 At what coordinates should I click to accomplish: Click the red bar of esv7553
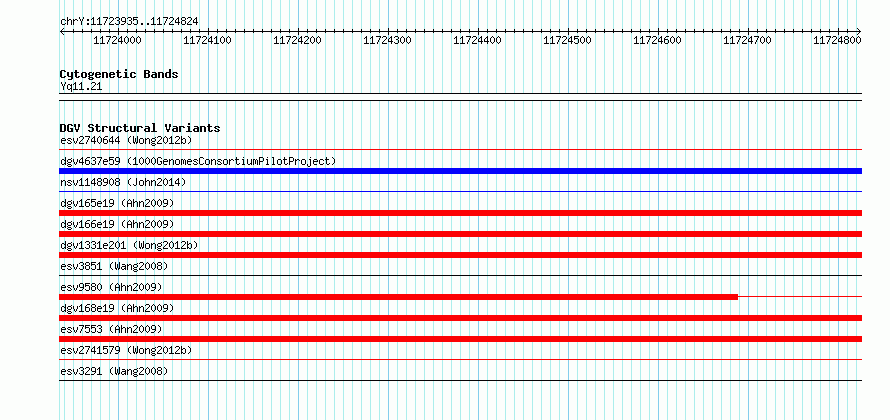[x=460, y=339]
